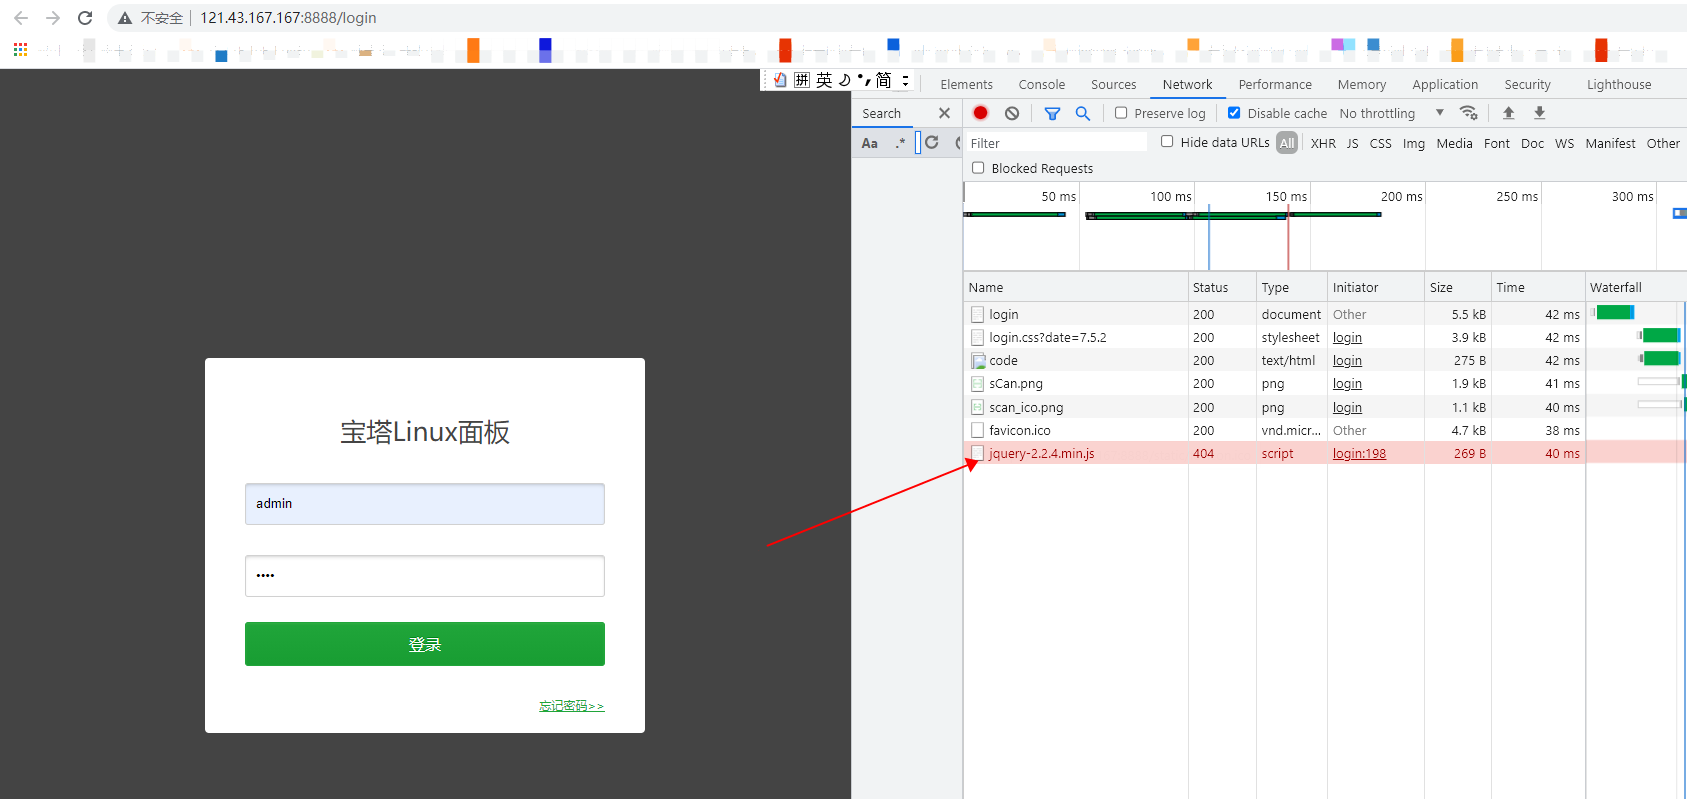Click the browser back arrow

(x=21, y=18)
